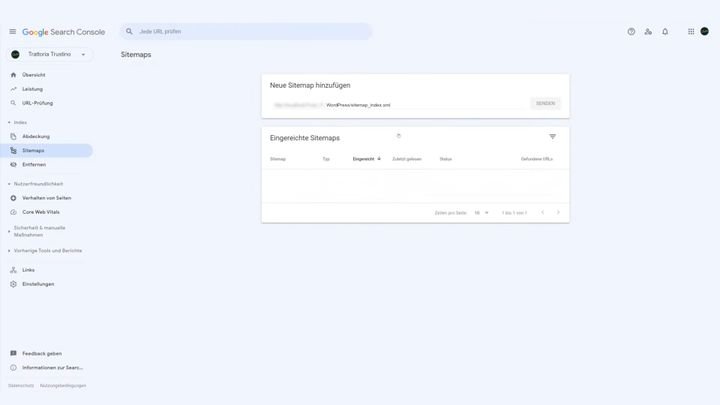
Task: Click the URL-Prüfung magnifier icon
Action: (13, 103)
